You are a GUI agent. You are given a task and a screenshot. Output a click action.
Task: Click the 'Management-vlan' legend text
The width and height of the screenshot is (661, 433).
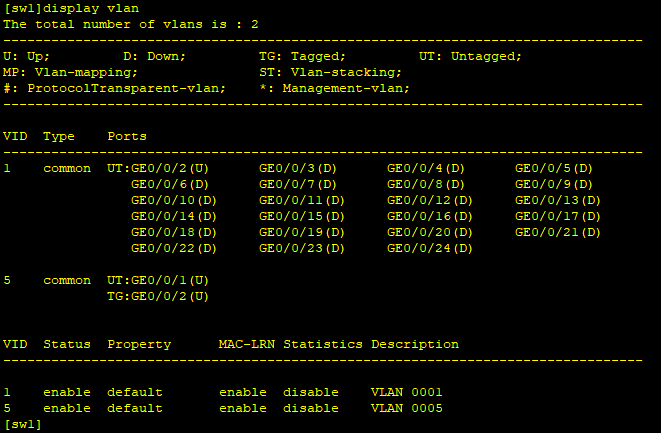point(346,89)
